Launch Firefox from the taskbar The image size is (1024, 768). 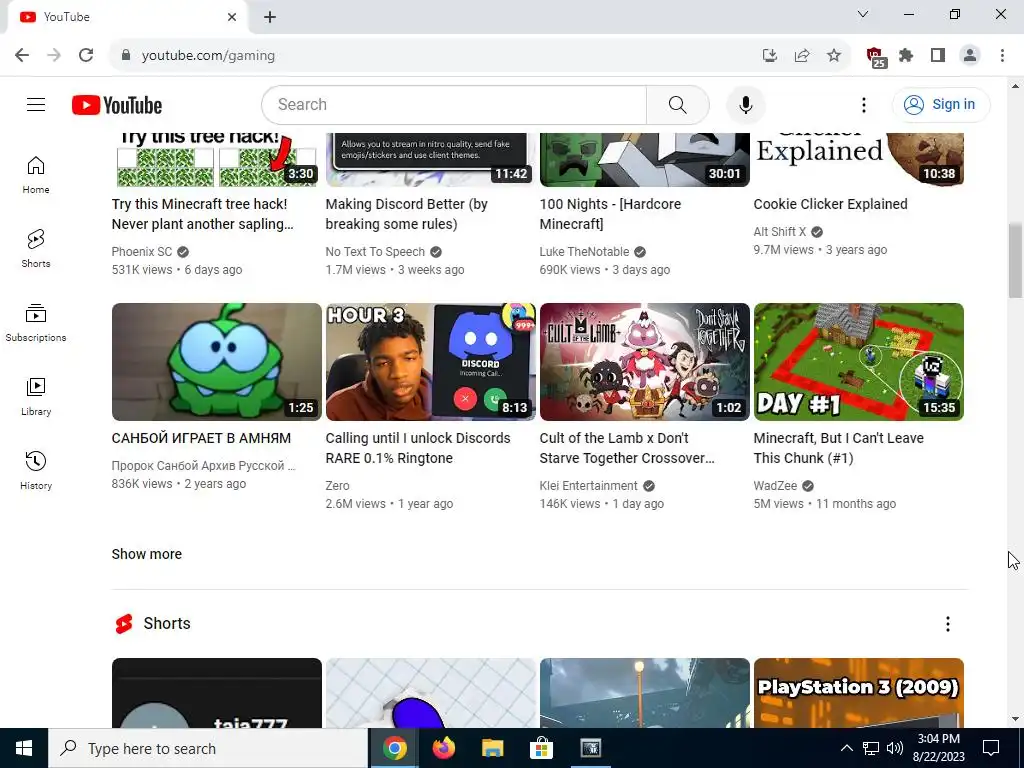[x=444, y=748]
